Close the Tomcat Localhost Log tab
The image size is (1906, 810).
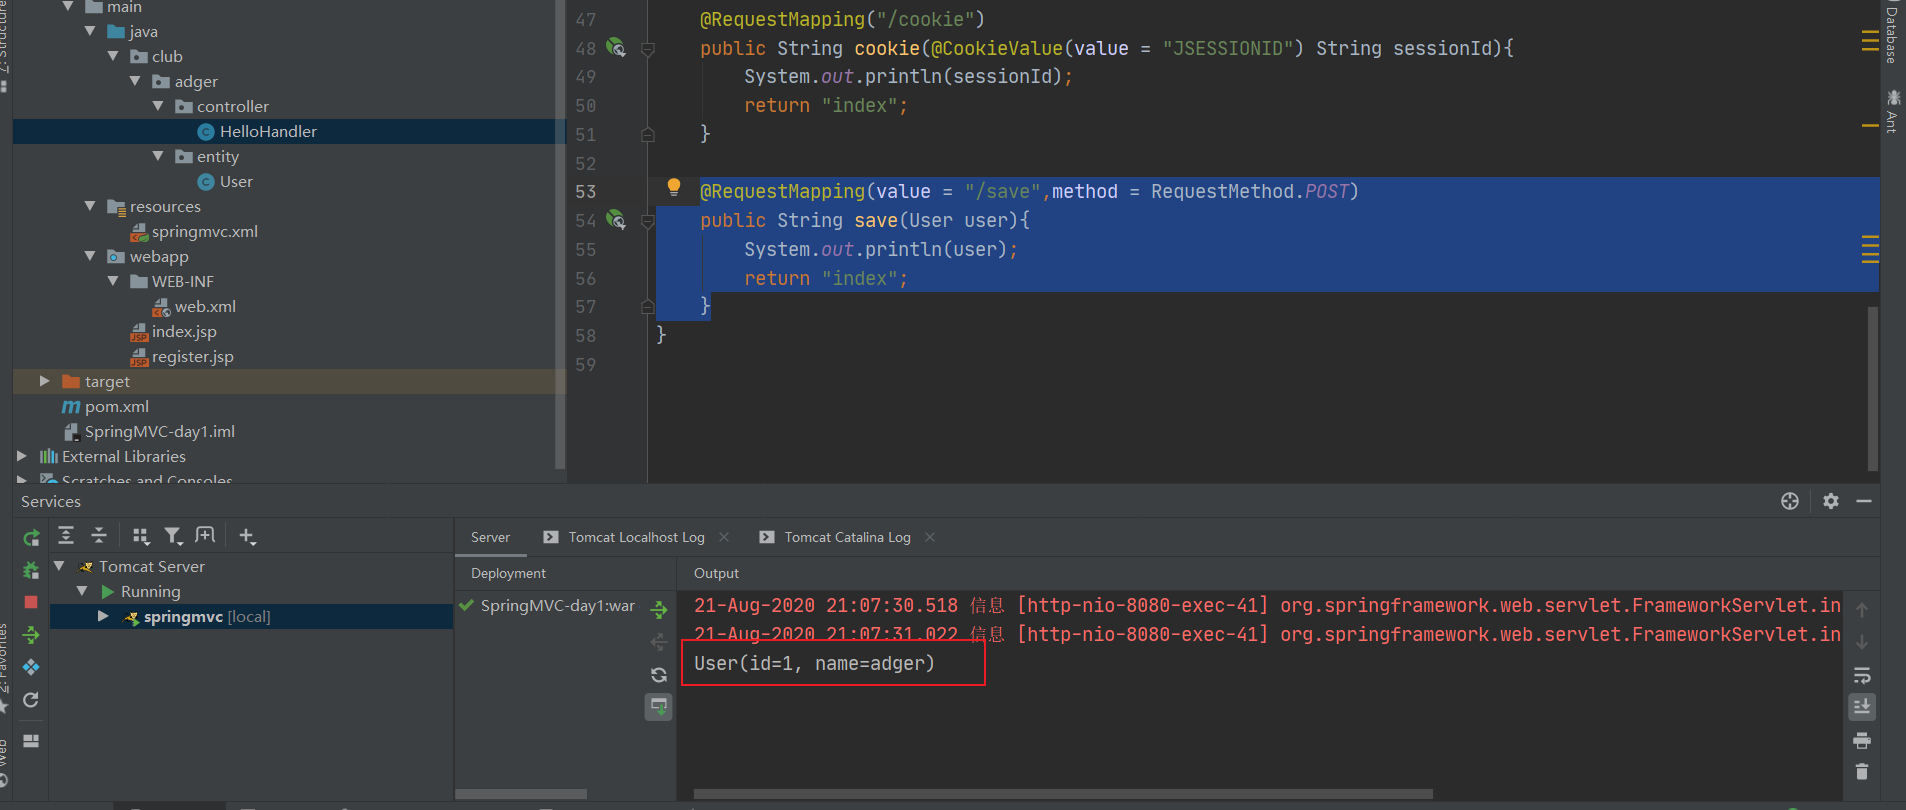pos(724,537)
